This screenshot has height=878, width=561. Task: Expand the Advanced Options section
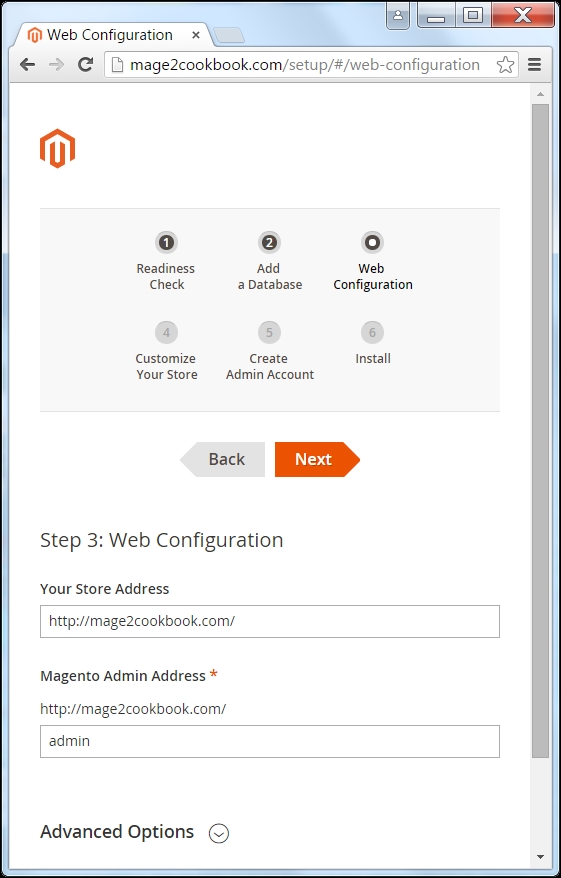219,833
